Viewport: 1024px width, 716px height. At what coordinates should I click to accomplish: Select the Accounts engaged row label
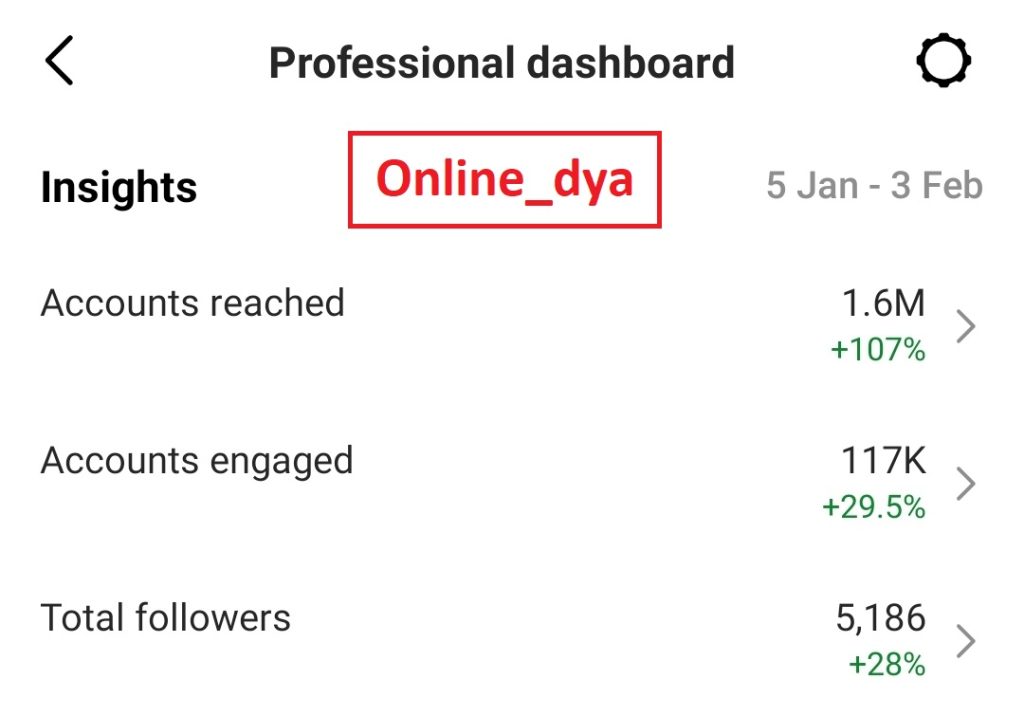click(x=197, y=463)
